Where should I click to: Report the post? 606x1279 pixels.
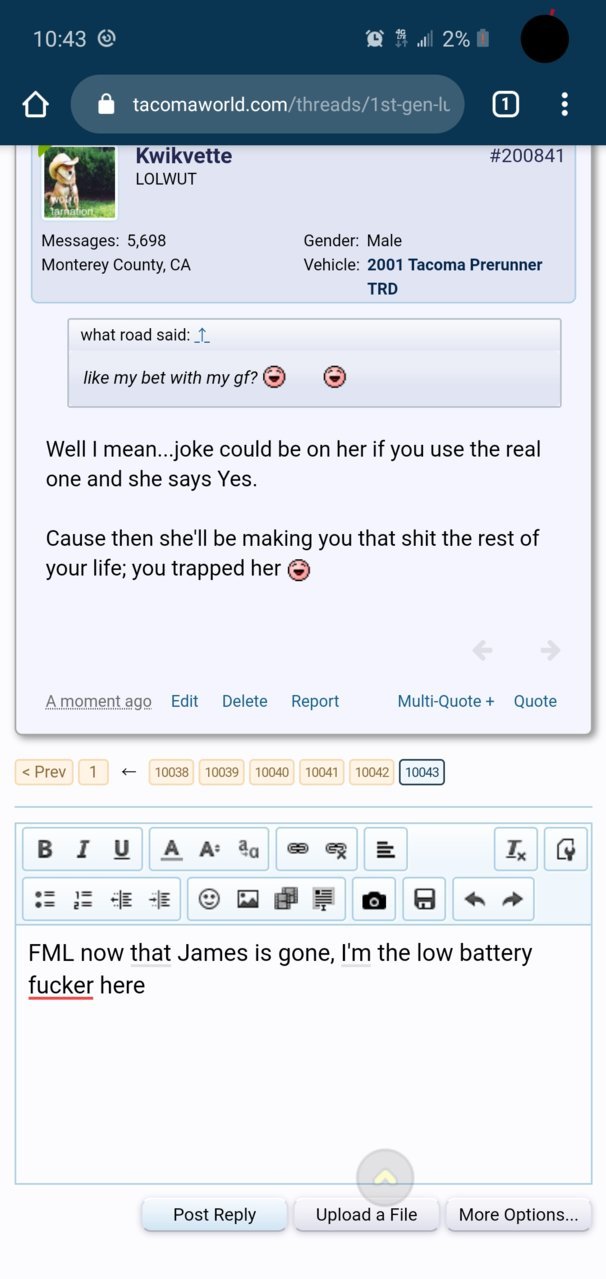point(315,701)
